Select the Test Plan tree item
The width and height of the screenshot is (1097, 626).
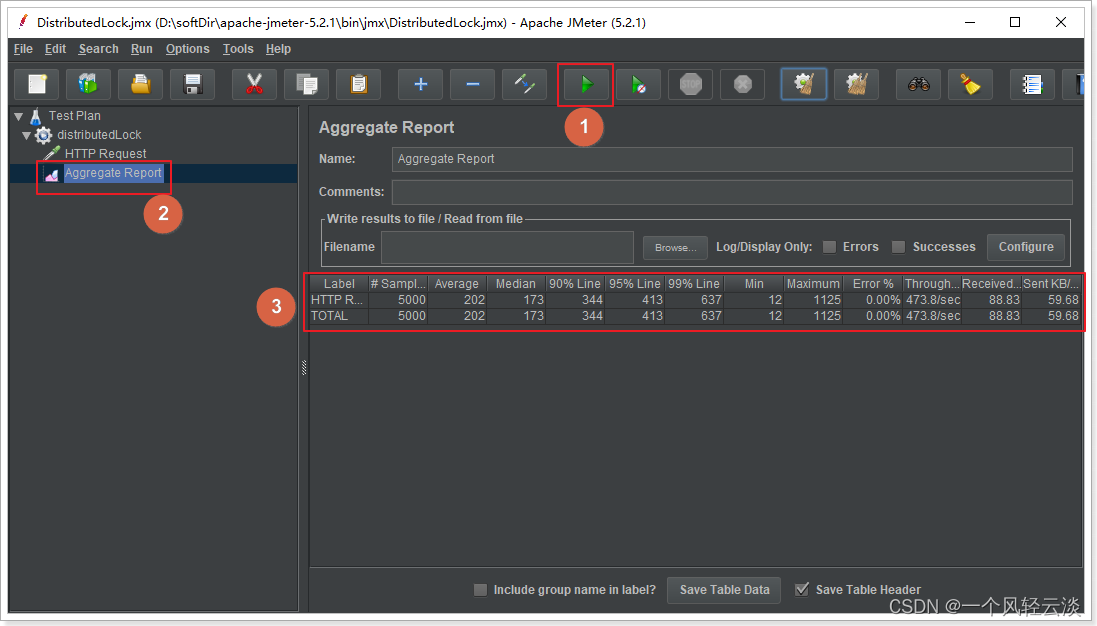click(x=75, y=116)
